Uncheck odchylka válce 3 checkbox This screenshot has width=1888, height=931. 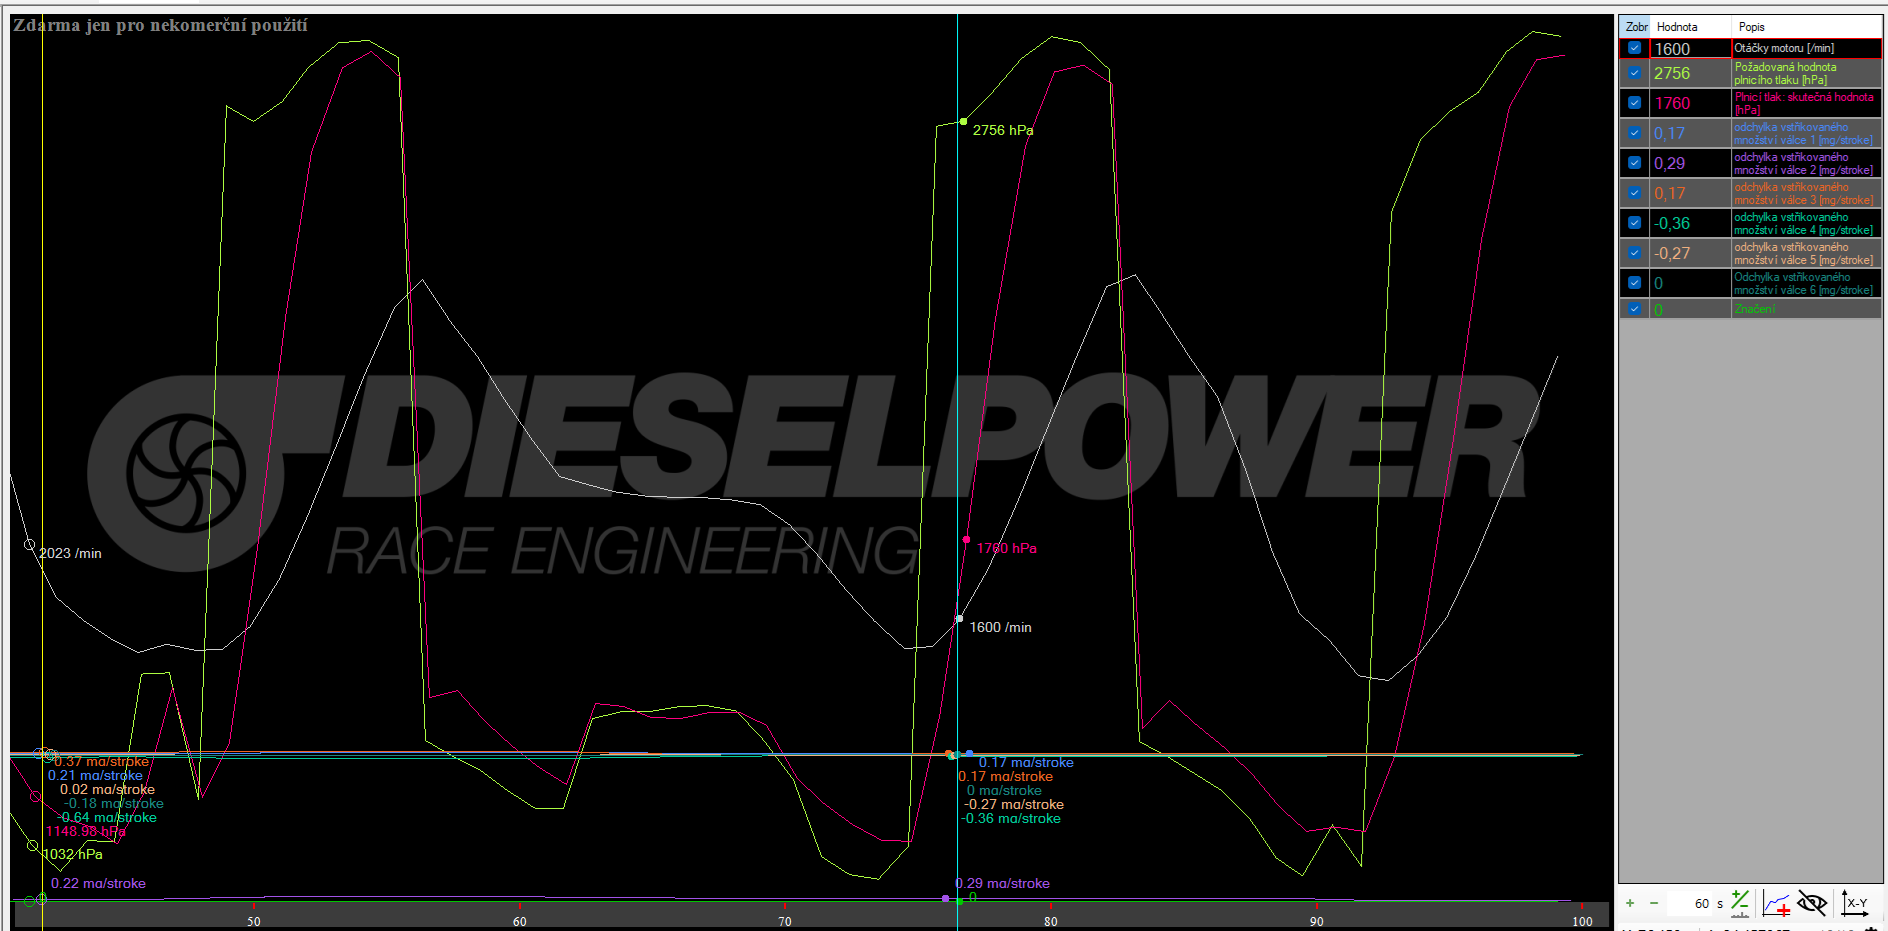tap(1634, 193)
